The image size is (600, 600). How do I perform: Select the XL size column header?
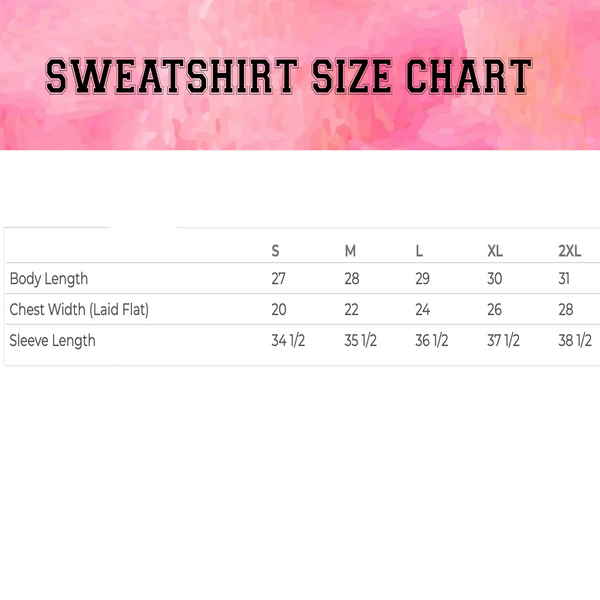[495, 250]
